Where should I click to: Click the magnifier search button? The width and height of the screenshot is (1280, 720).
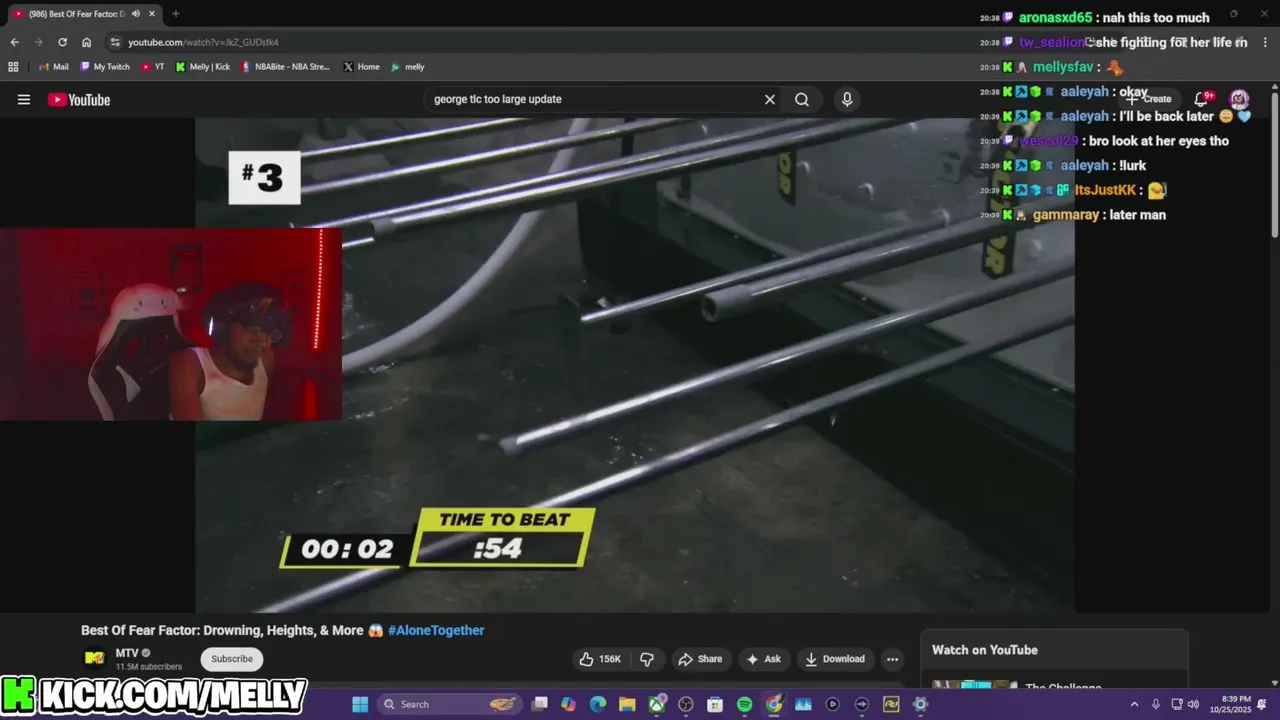[802, 100]
